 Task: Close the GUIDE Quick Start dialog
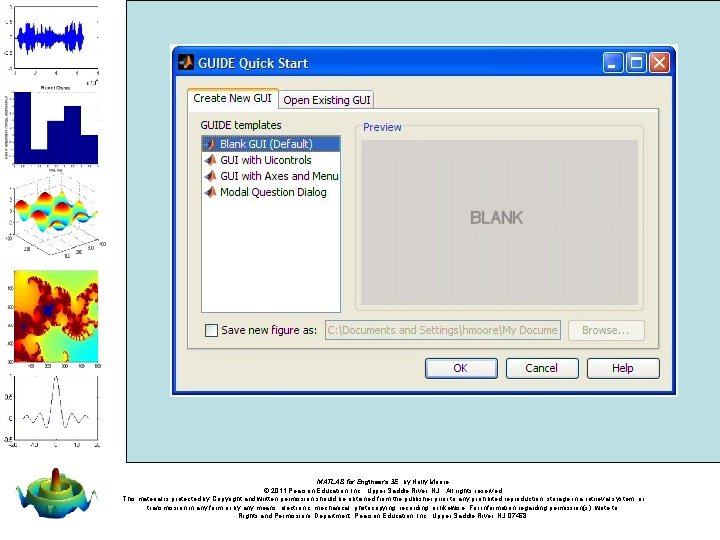tap(659, 62)
